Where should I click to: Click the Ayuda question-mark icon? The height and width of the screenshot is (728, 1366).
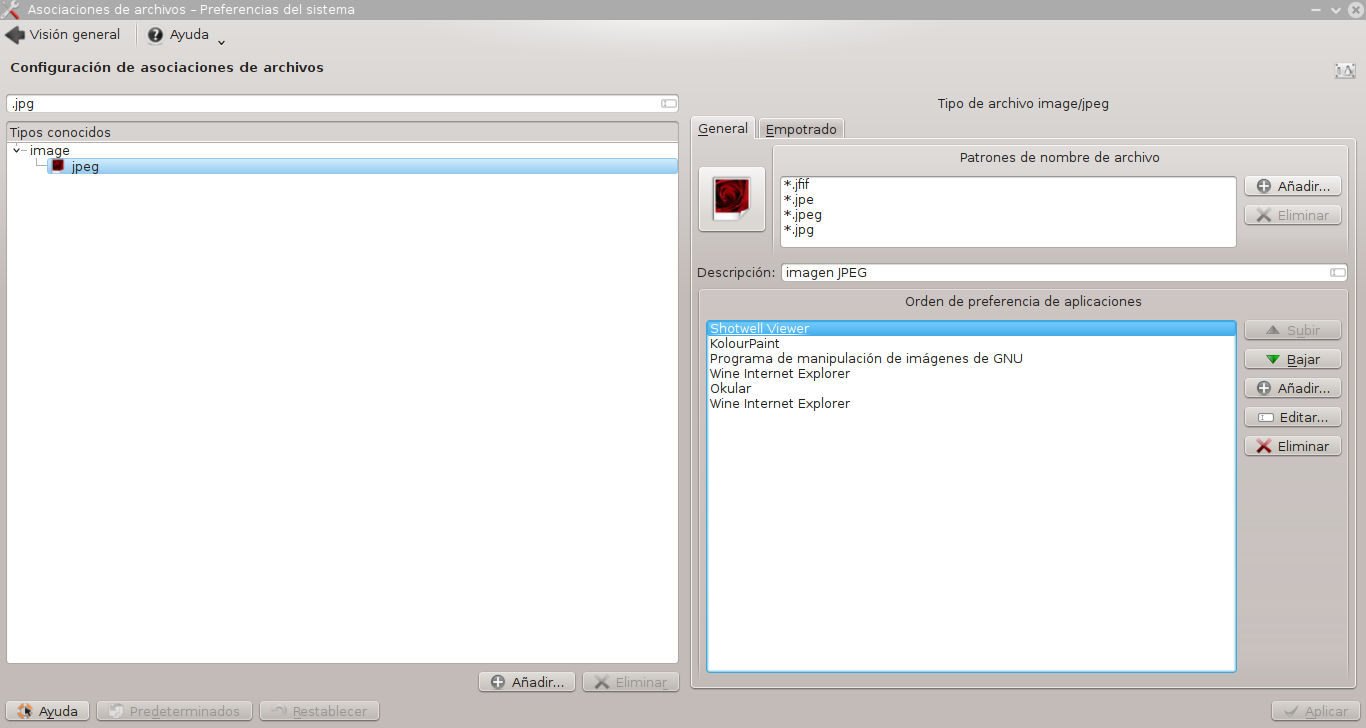click(155, 33)
